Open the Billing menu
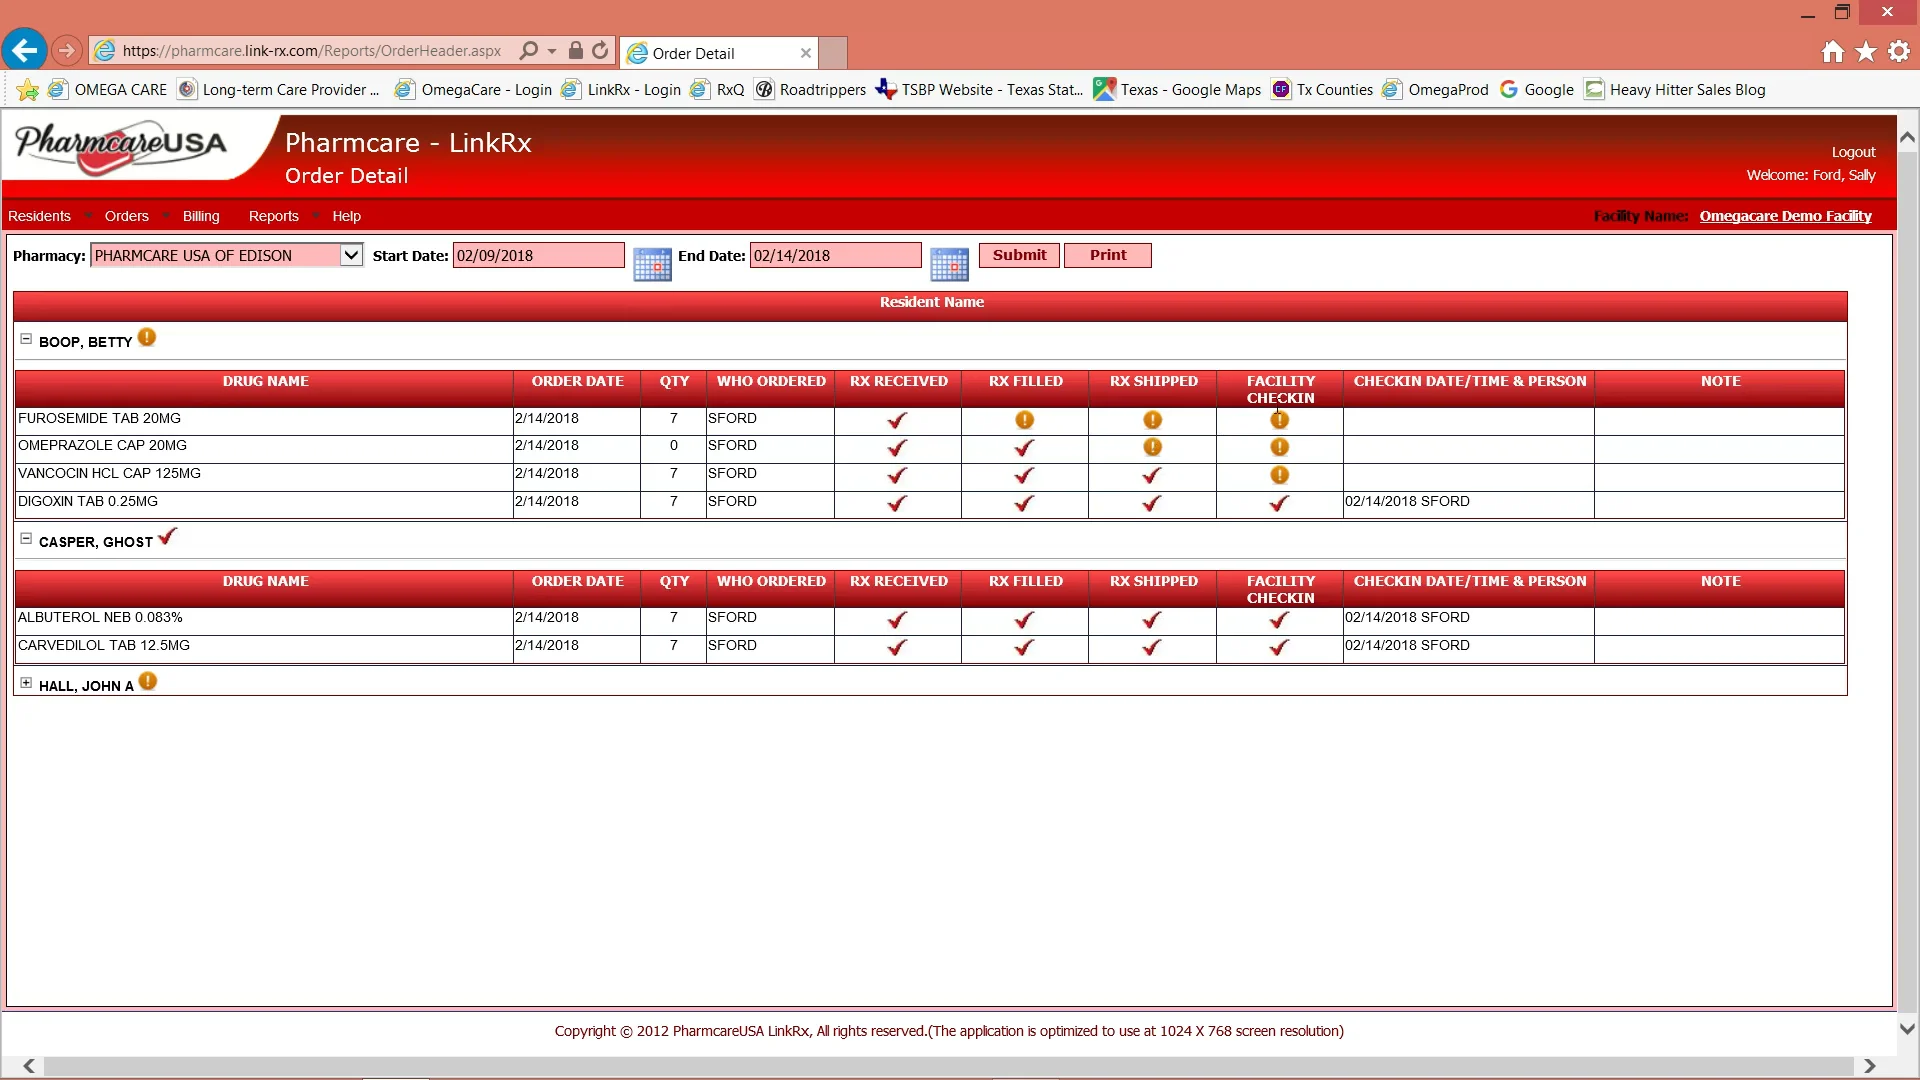Image resolution: width=1920 pixels, height=1080 pixels. point(201,216)
